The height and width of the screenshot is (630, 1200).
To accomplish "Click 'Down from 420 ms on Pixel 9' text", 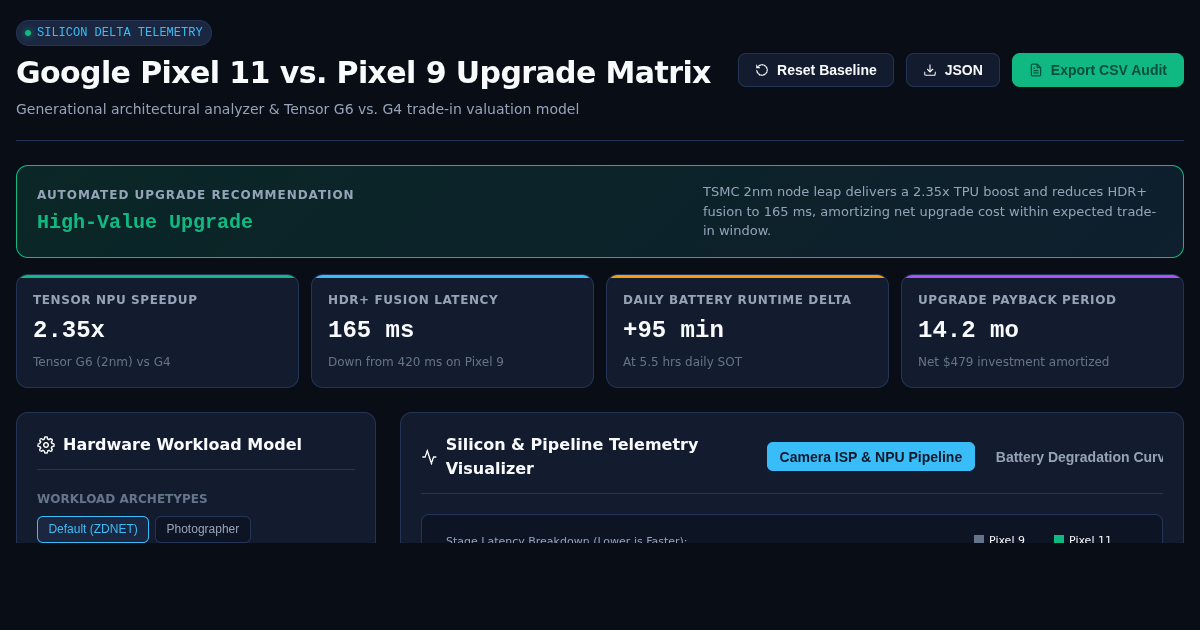I will click(x=416, y=362).
